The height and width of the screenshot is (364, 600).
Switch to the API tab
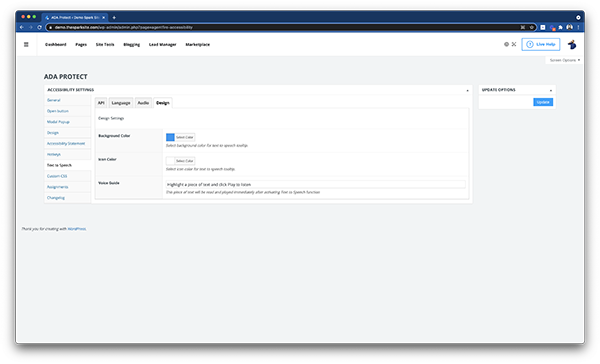[x=101, y=103]
